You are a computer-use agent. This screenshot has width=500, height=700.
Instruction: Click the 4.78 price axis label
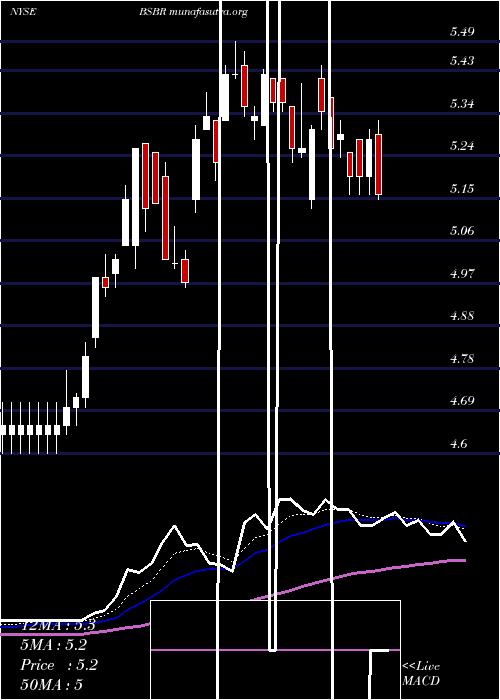tap(462, 358)
